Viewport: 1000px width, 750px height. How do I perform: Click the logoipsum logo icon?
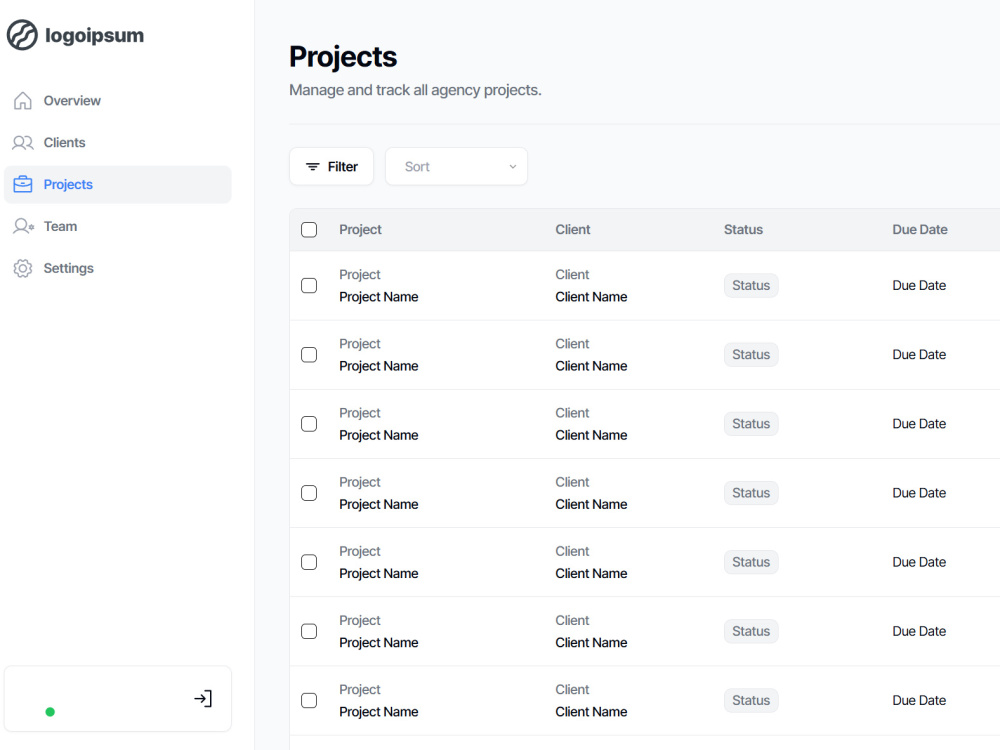(x=22, y=35)
